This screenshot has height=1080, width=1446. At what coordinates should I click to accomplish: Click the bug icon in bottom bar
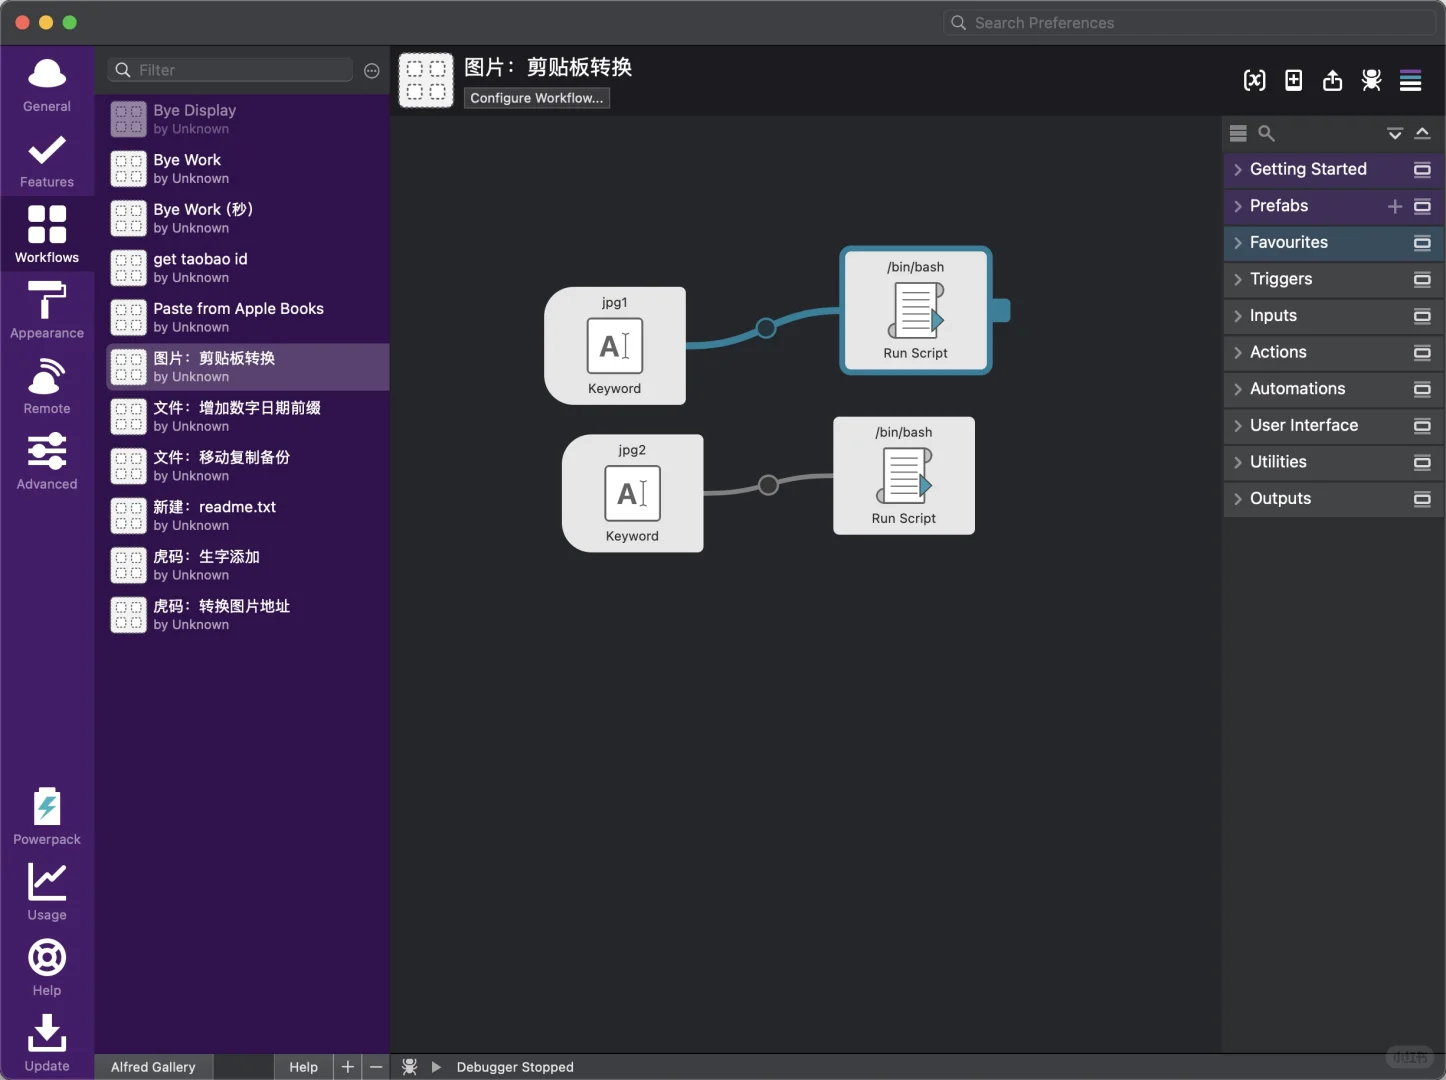coord(409,1067)
